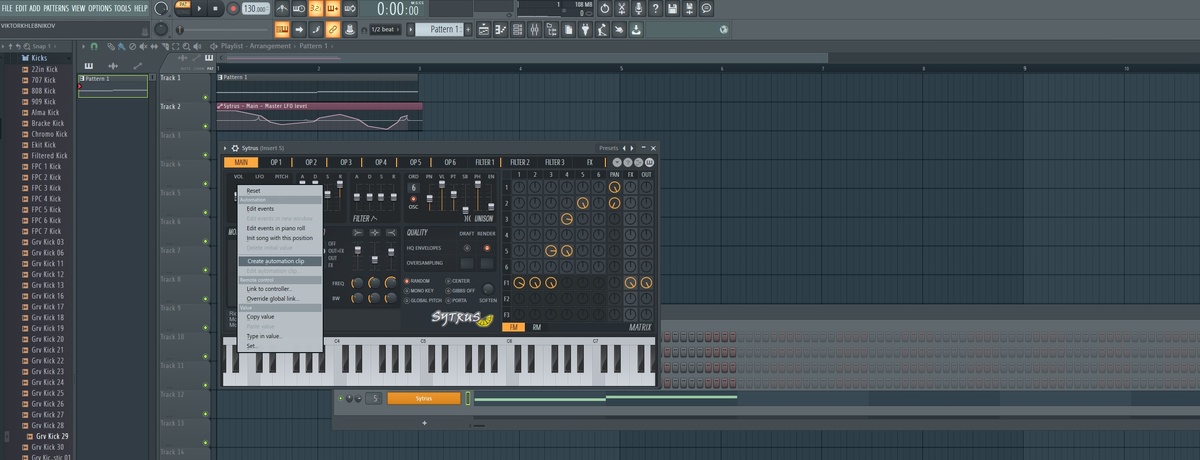The height and width of the screenshot is (460, 1200).
Task: Choose Reset in the context menu
Action: click(253, 191)
